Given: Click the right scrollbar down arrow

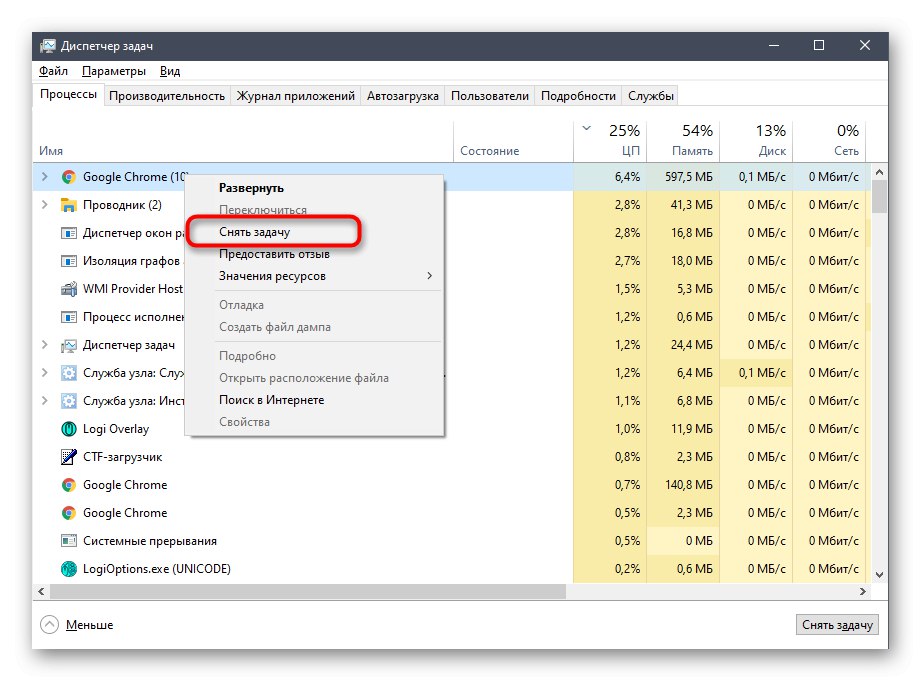Looking at the screenshot, I should coord(879,574).
